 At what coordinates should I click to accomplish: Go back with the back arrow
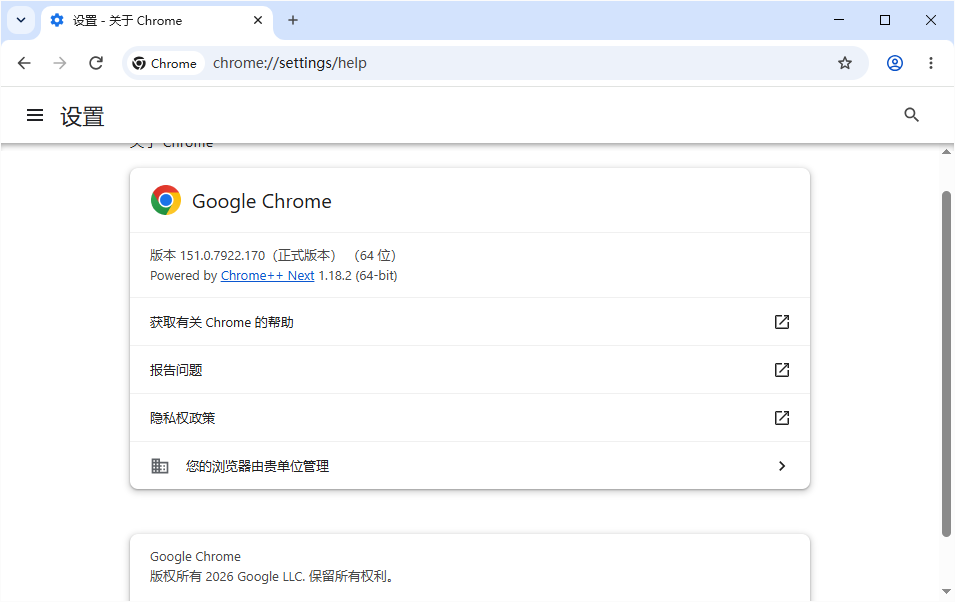[x=24, y=63]
